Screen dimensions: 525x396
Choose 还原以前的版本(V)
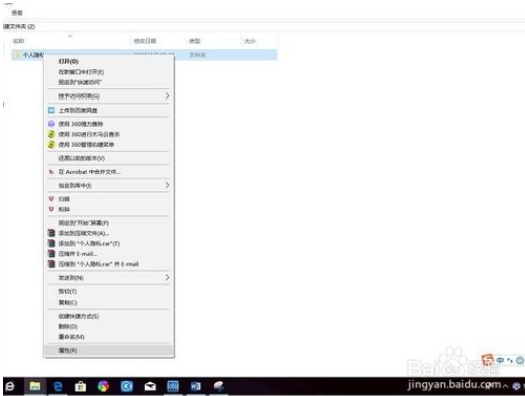coord(82,158)
